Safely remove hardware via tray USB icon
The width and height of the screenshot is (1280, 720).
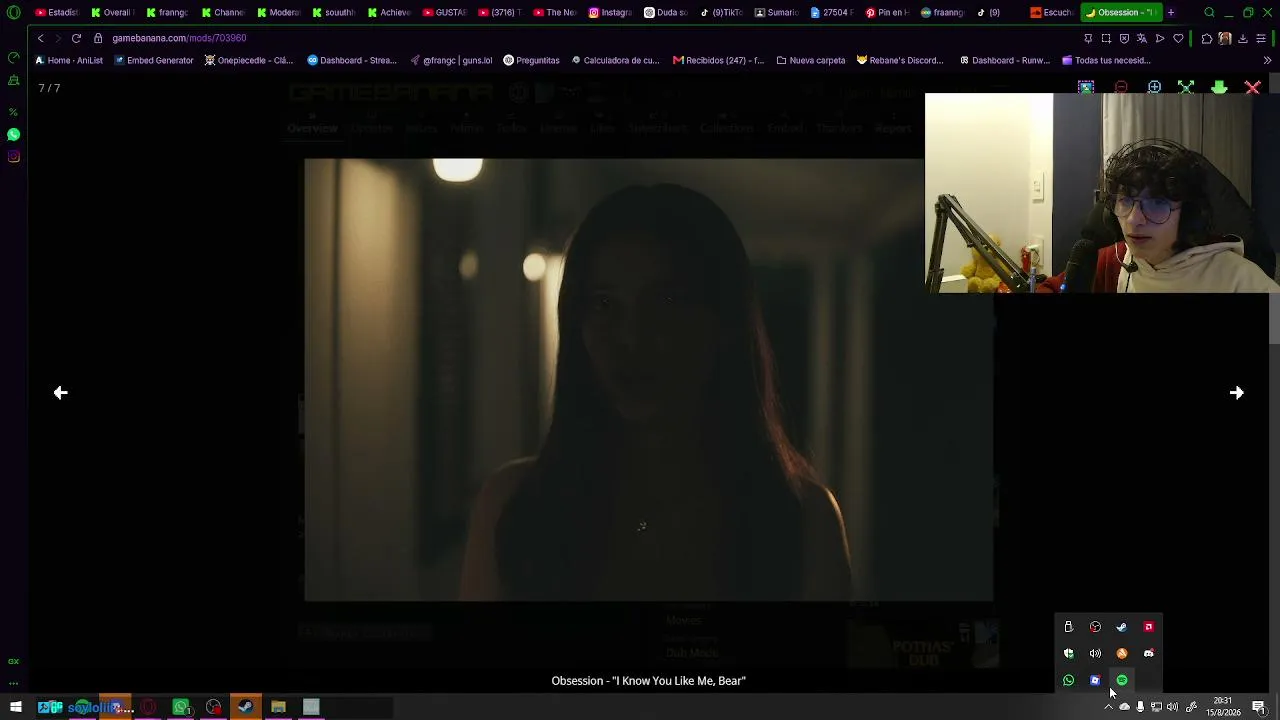tap(1068, 627)
